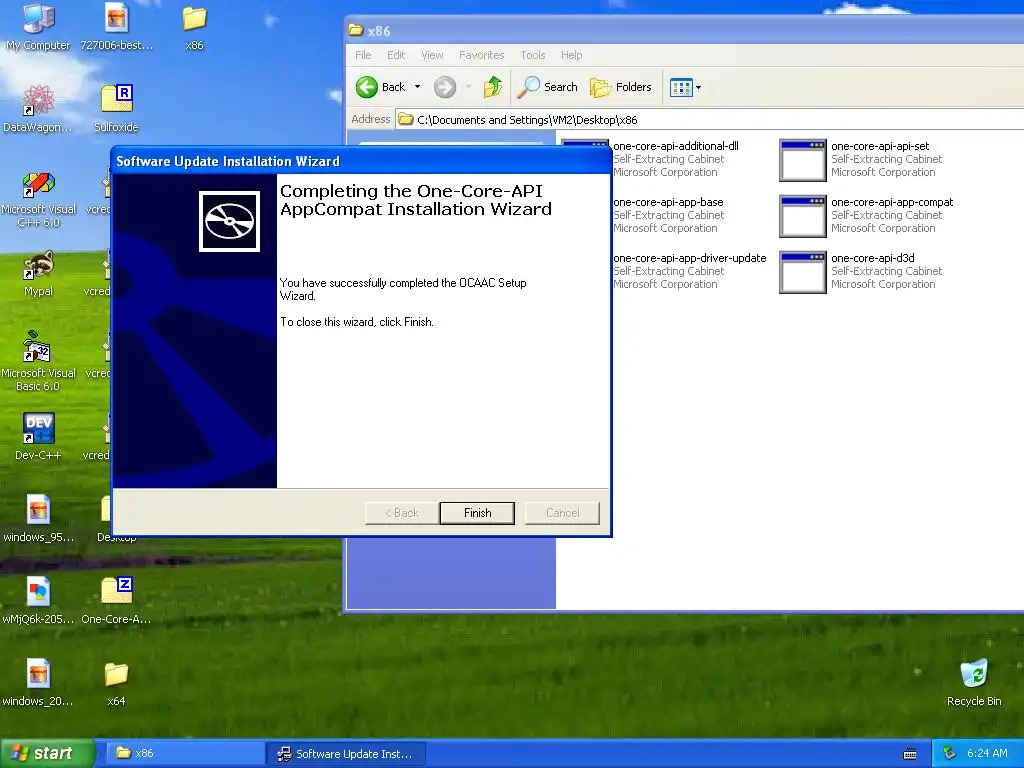Expand Forward history dropdown arrow
Image resolution: width=1024 pixels, height=768 pixels.
pyautogui.click(x=468, y=87)
